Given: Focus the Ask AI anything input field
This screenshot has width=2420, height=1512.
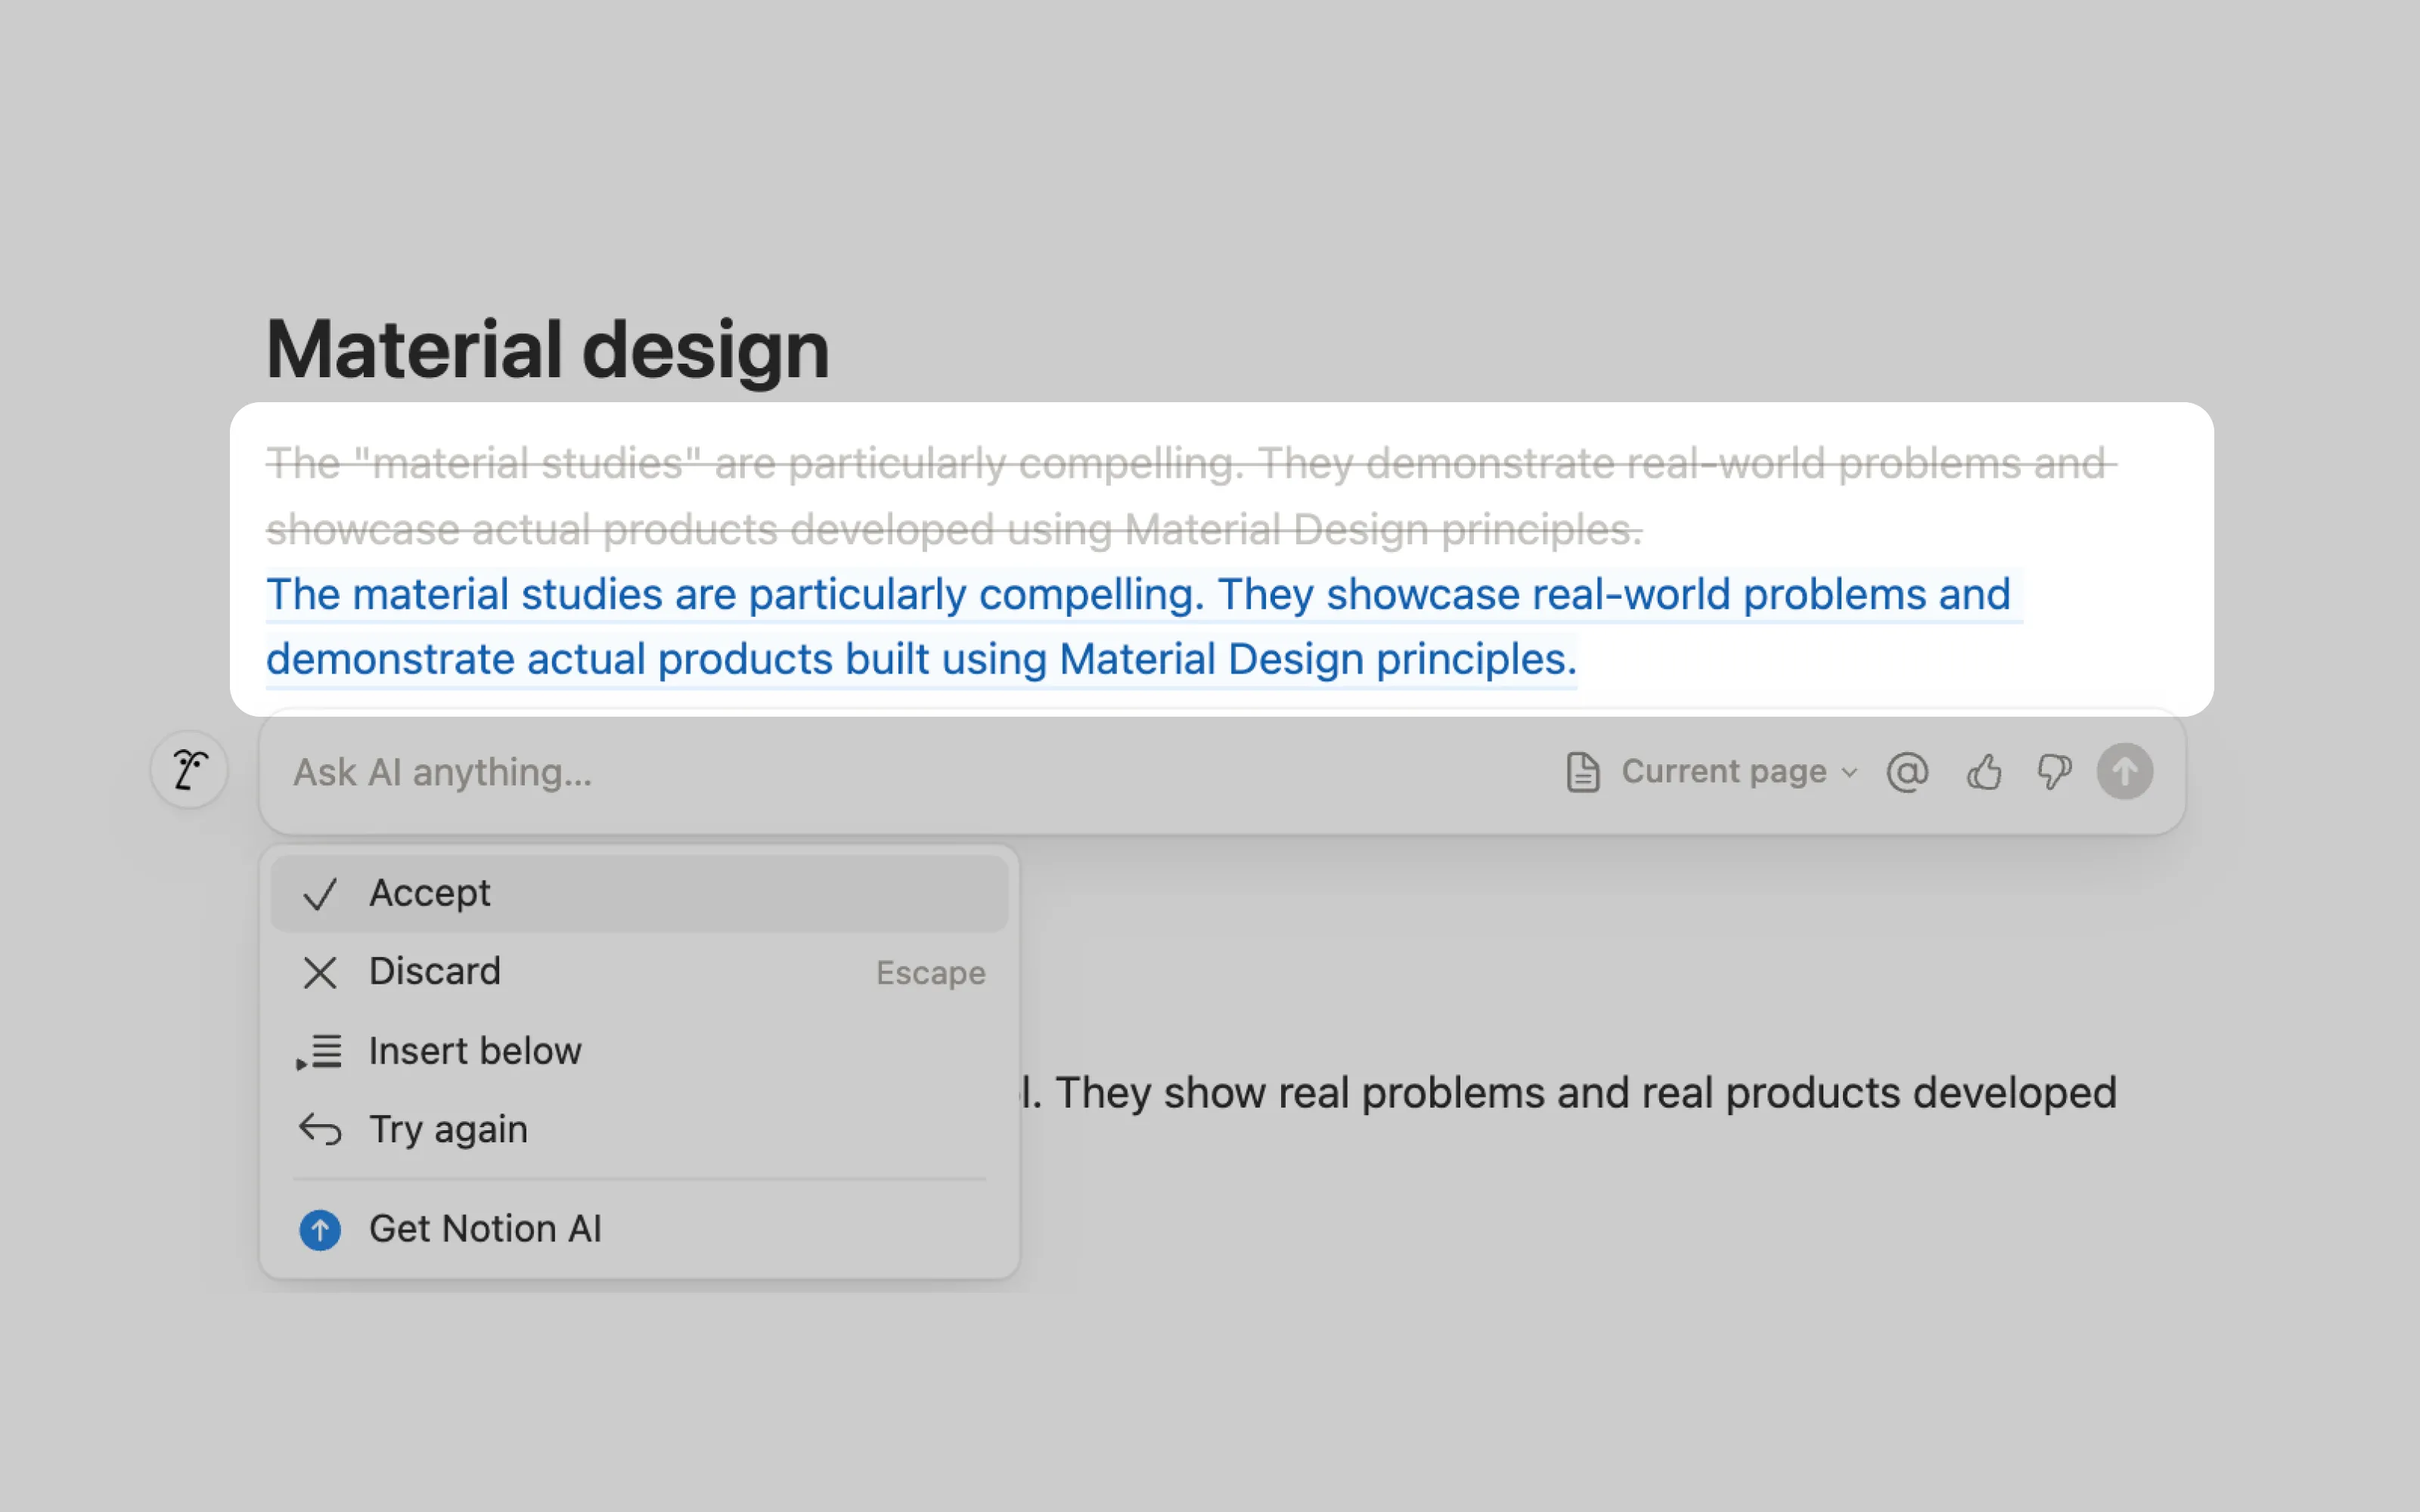Looking at the screenshot, I should 900,772.
